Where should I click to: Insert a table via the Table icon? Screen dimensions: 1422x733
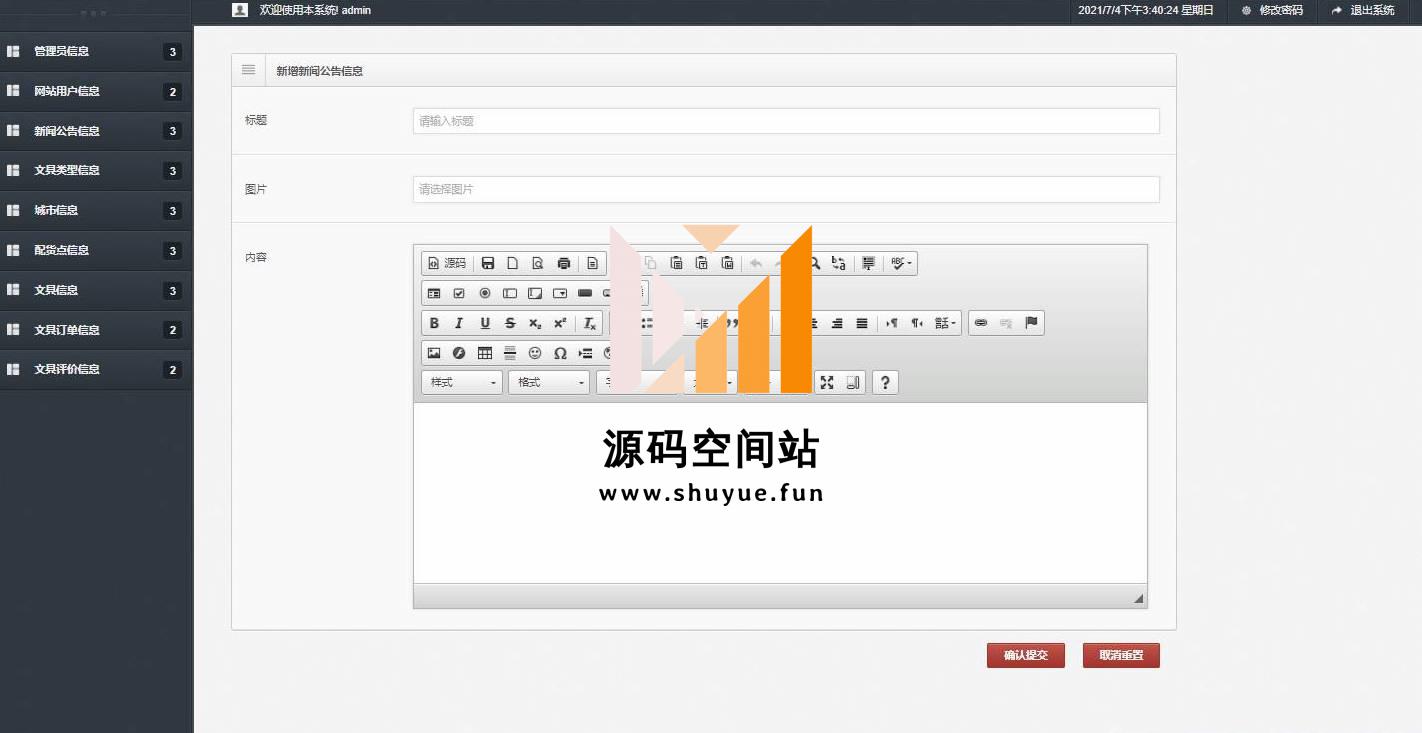coord(485,353)
